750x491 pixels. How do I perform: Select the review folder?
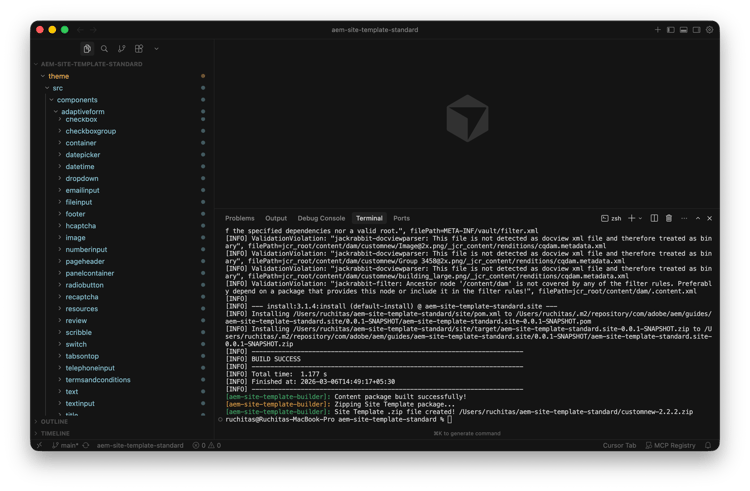pyautogui.click(x=122, y=320)
